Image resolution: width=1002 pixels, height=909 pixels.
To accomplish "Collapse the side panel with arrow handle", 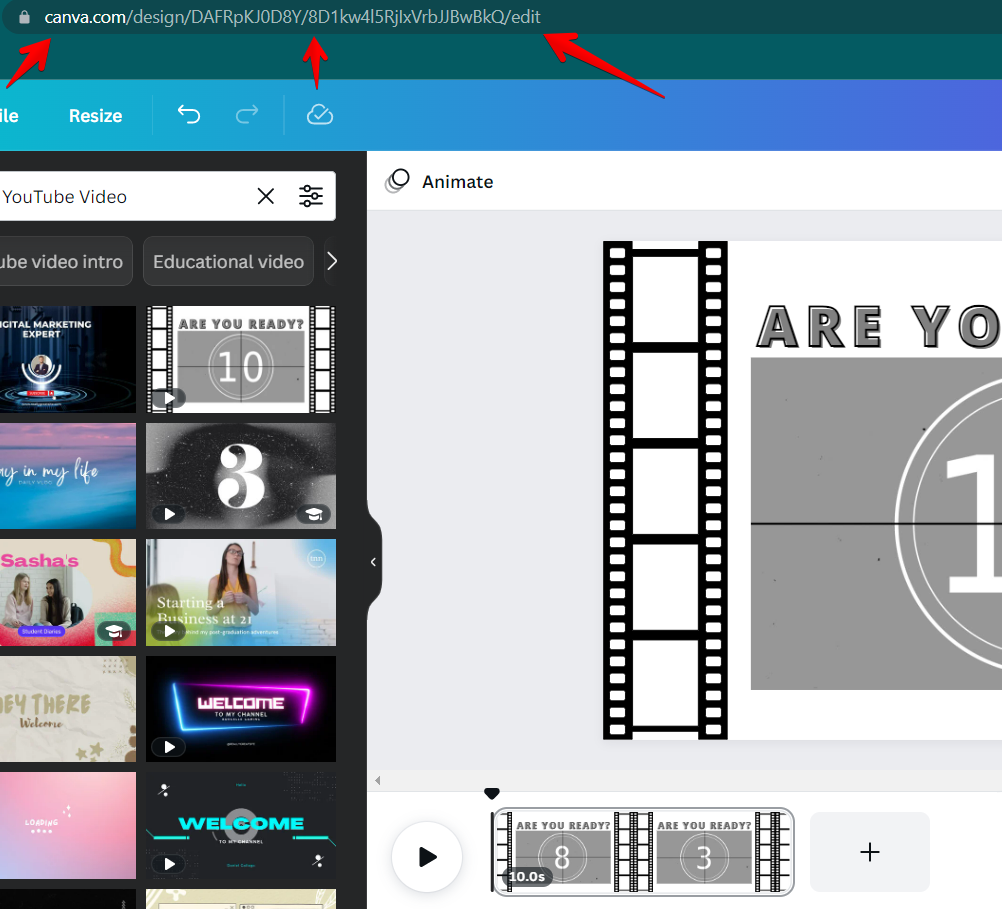I will tap(373, 562).
